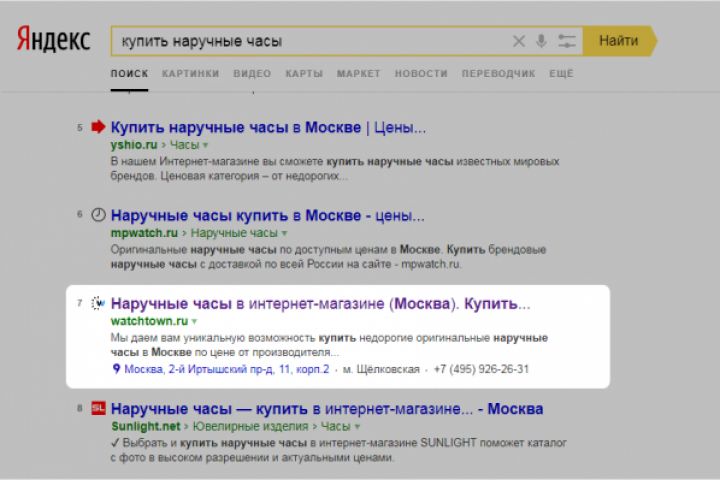Click the yshio.ru red arrow favicon
720x480 pixels.
pyautogui.click(x=98, y=127)
